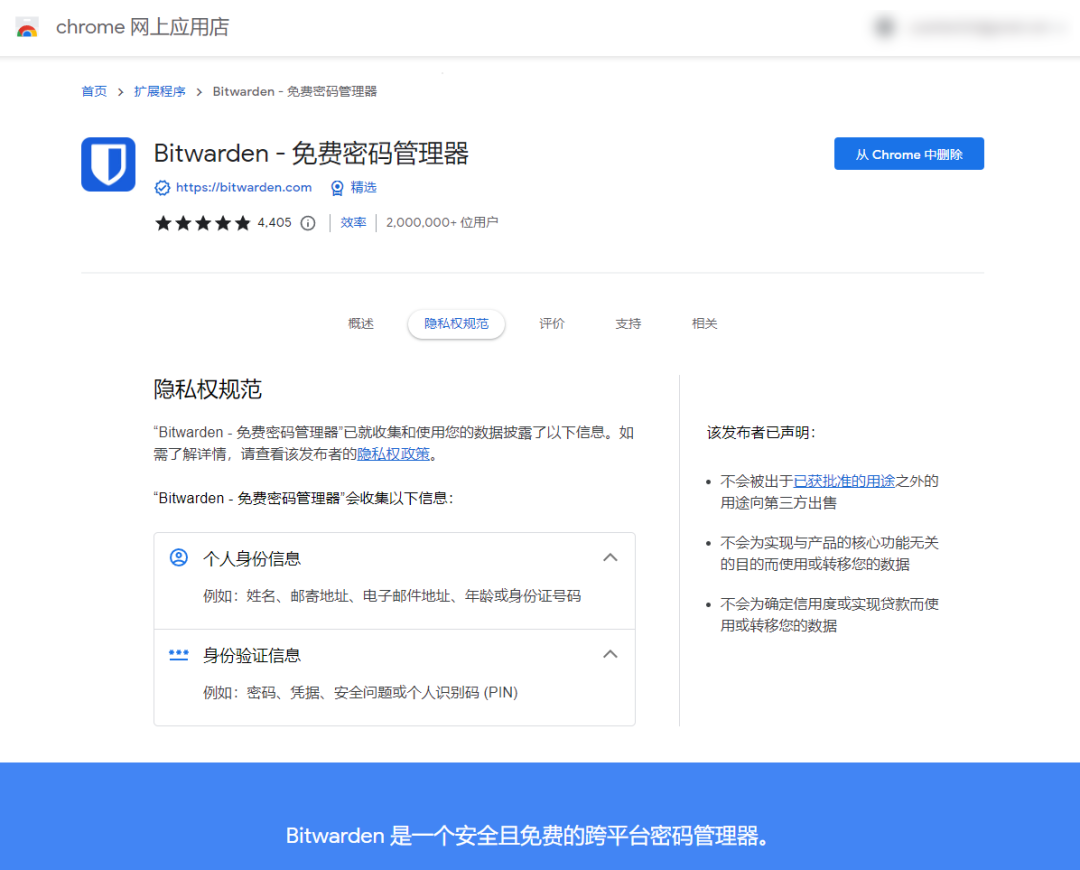This screenshot has width=1080, height=870.
Task: Click the 身份验证信息 row title
Action: [252, 655]
